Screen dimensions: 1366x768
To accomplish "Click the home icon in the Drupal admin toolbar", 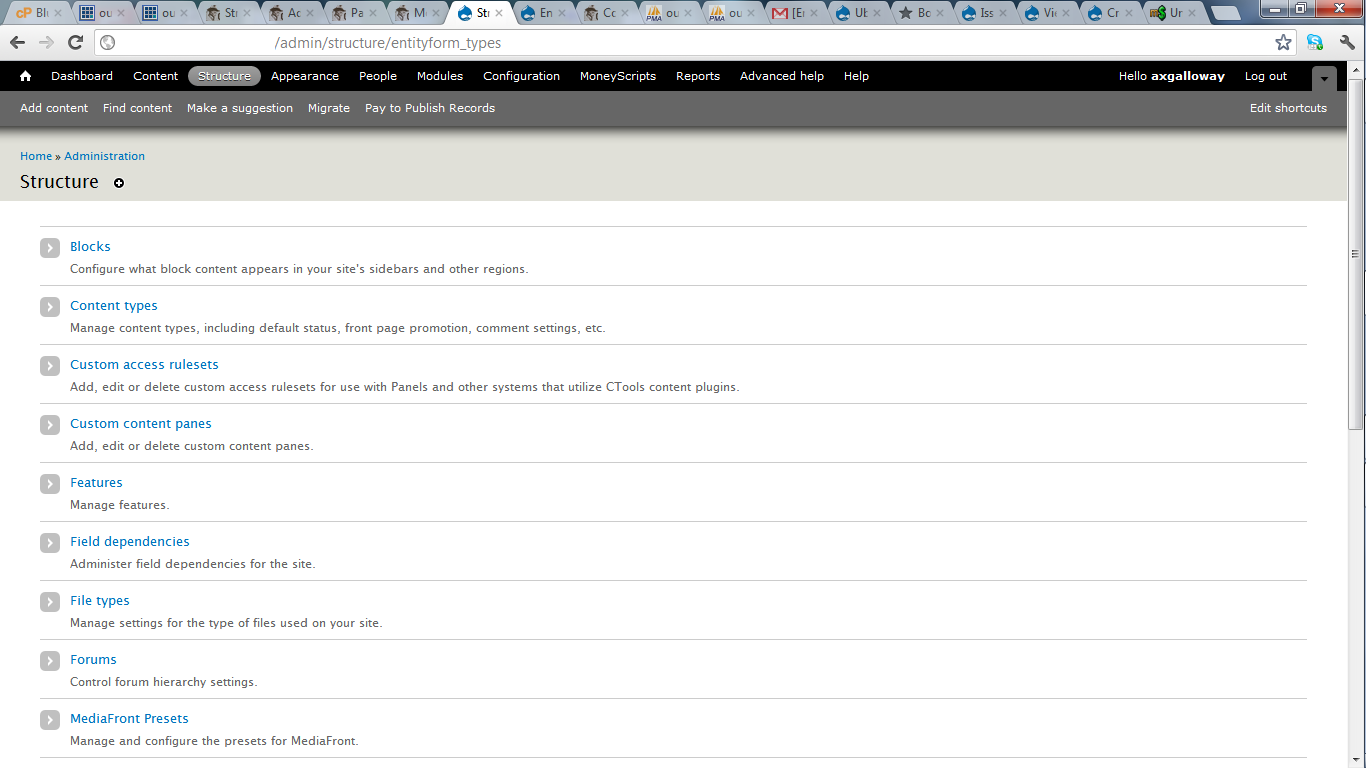I will [x=24, y=76].
